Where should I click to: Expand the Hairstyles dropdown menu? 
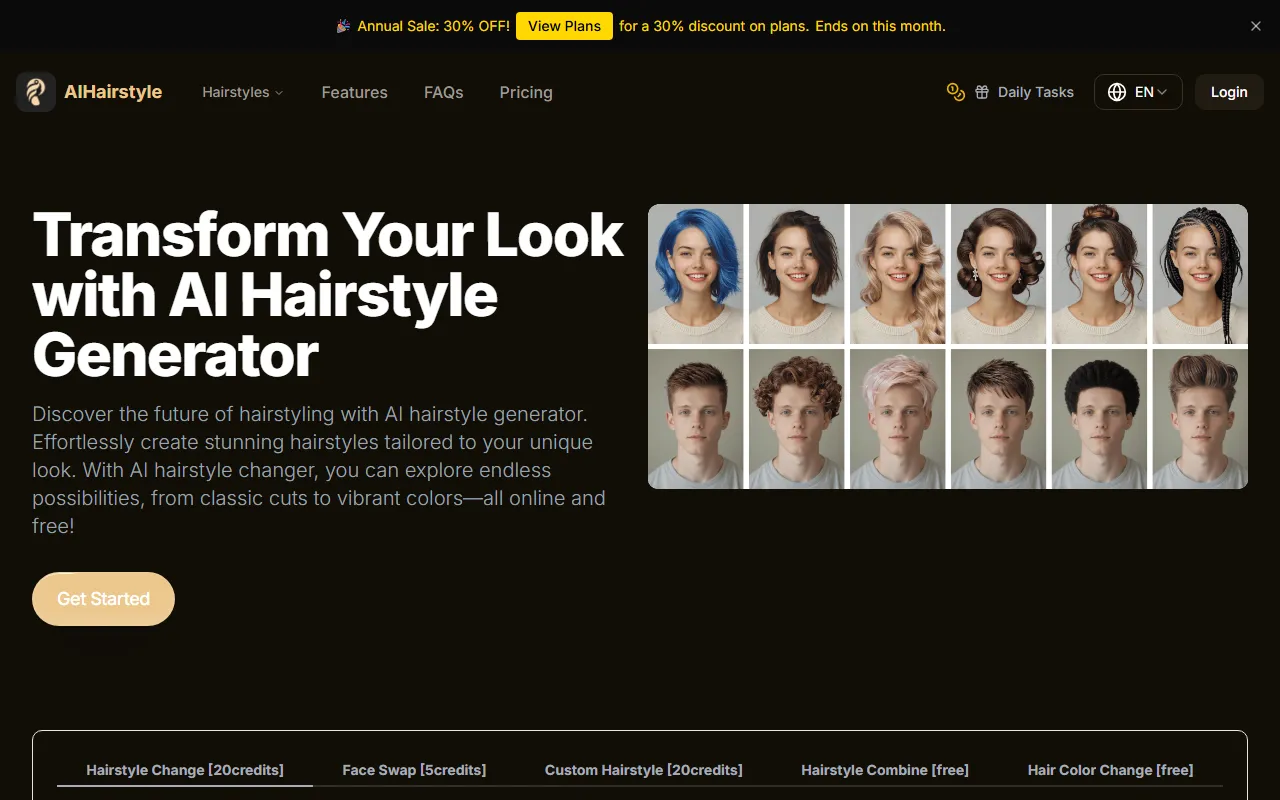click(x=243, y=92)
